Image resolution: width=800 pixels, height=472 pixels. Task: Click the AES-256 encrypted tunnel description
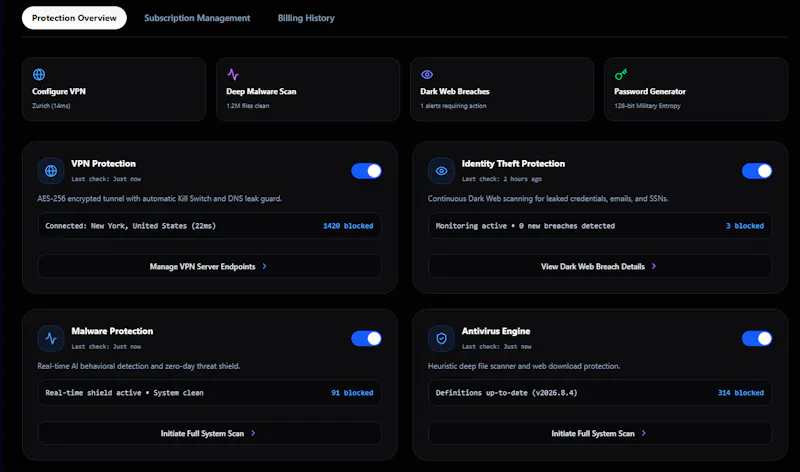point(159,198)
